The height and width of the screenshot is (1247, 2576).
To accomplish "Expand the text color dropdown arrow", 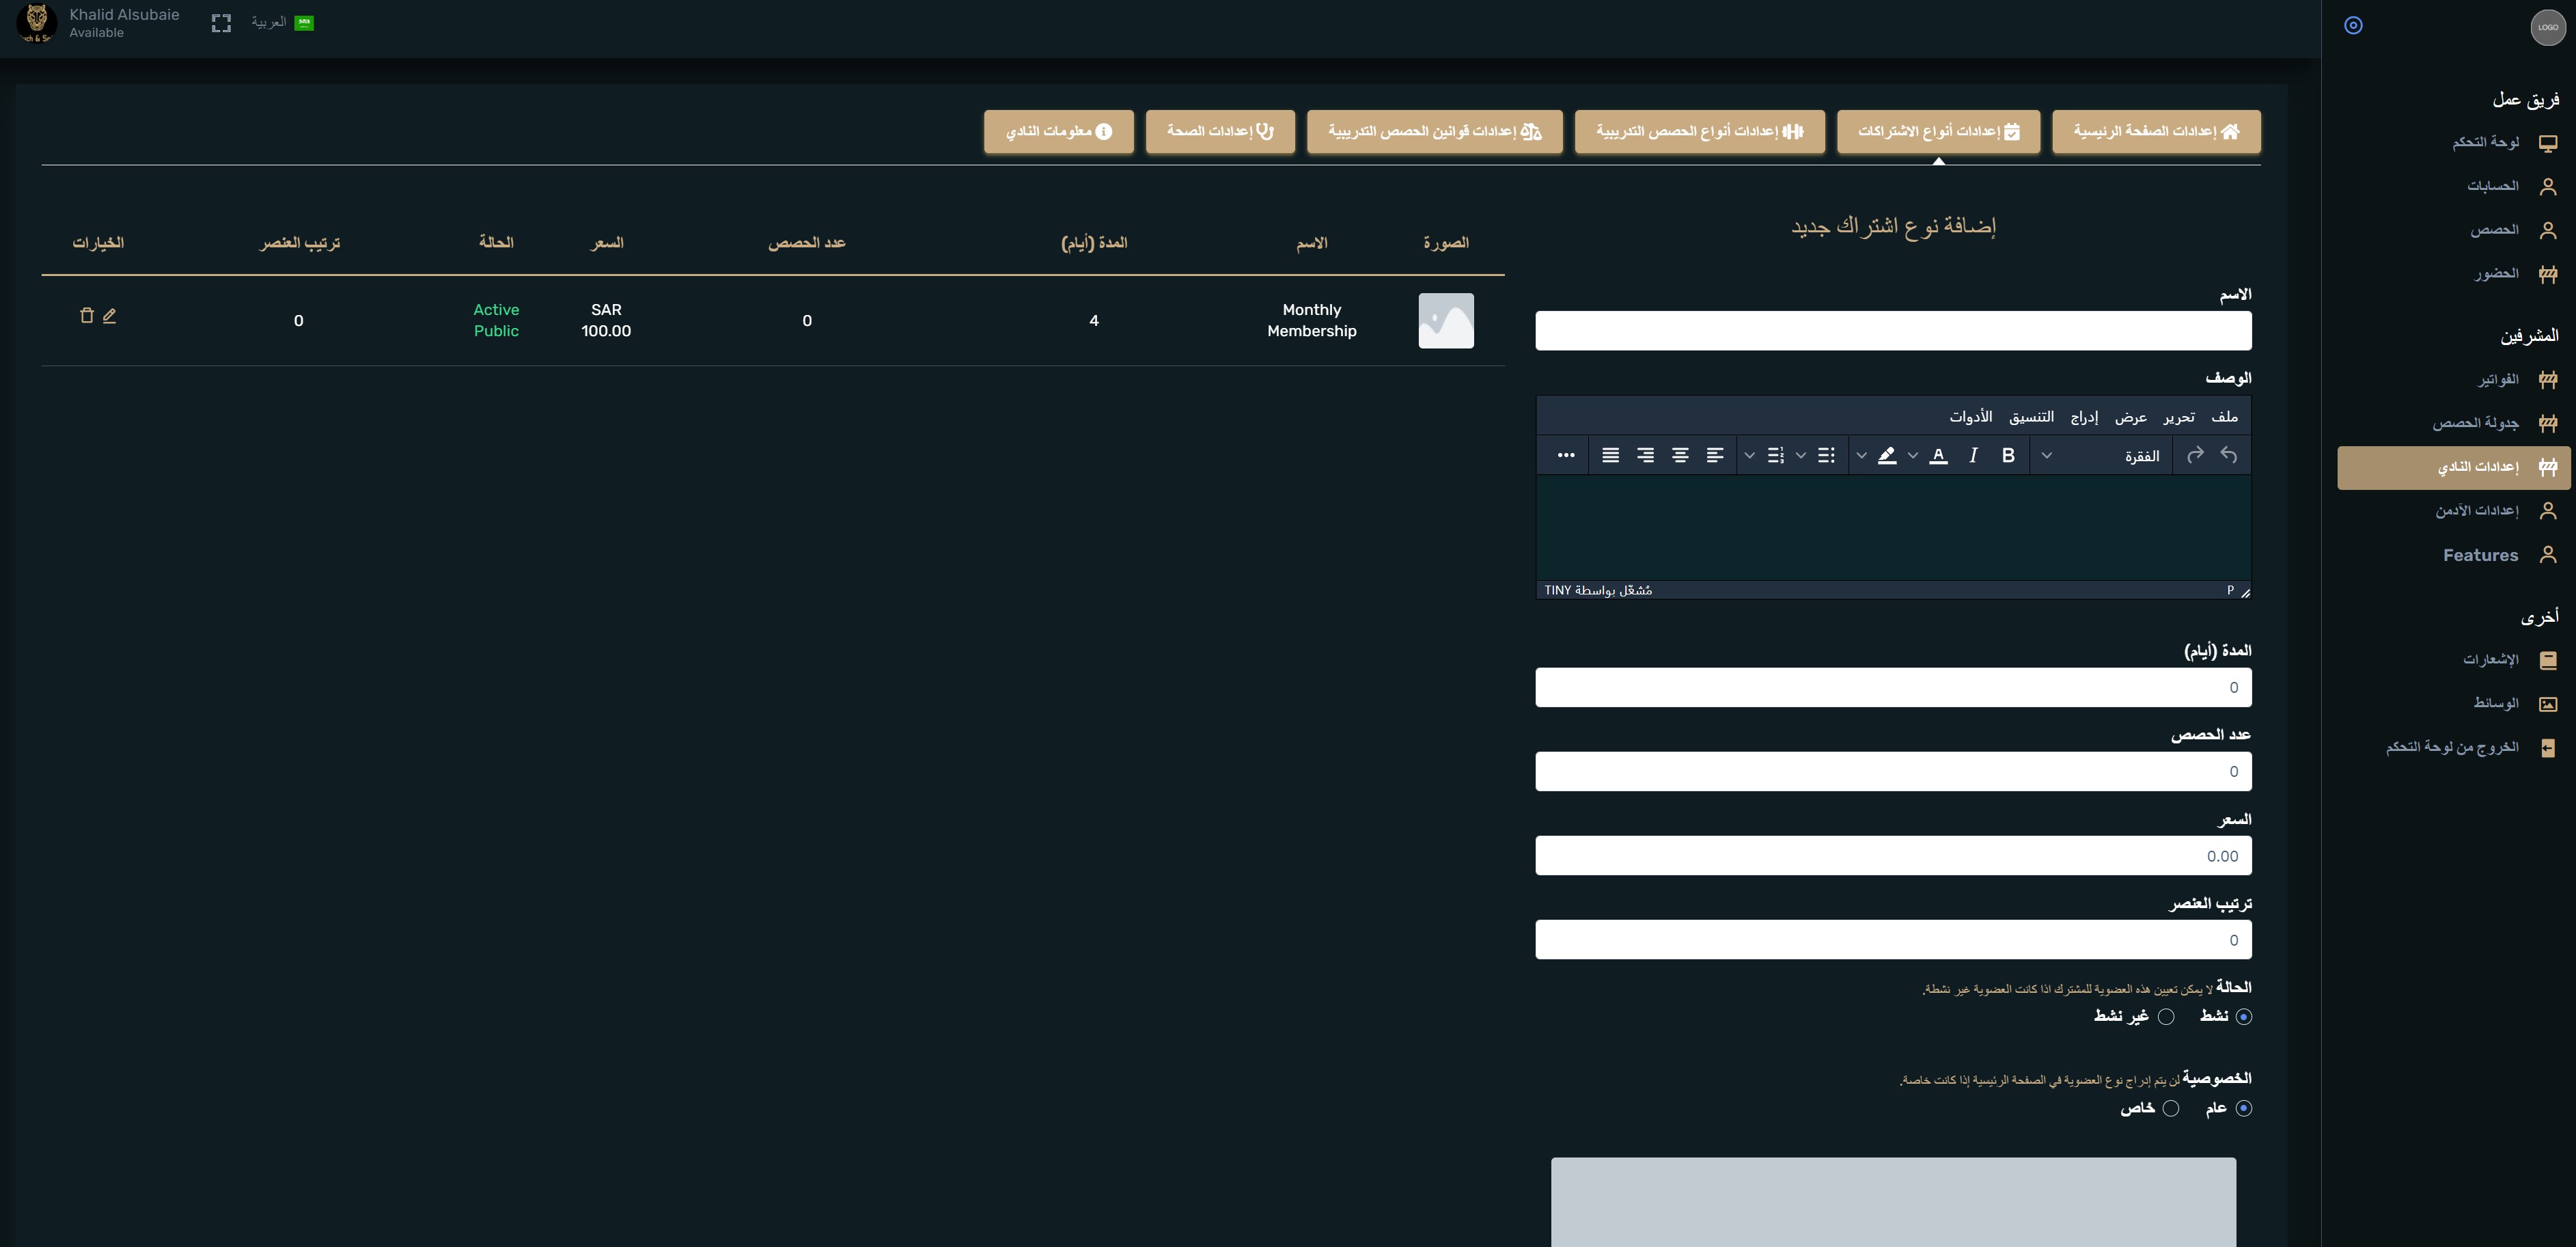I will coord(1912,456).
